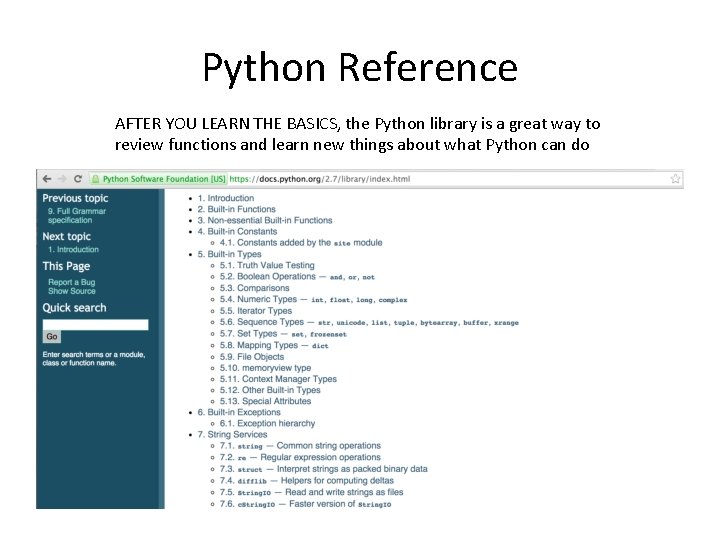Click the Next topic sidebar heading

67,236
